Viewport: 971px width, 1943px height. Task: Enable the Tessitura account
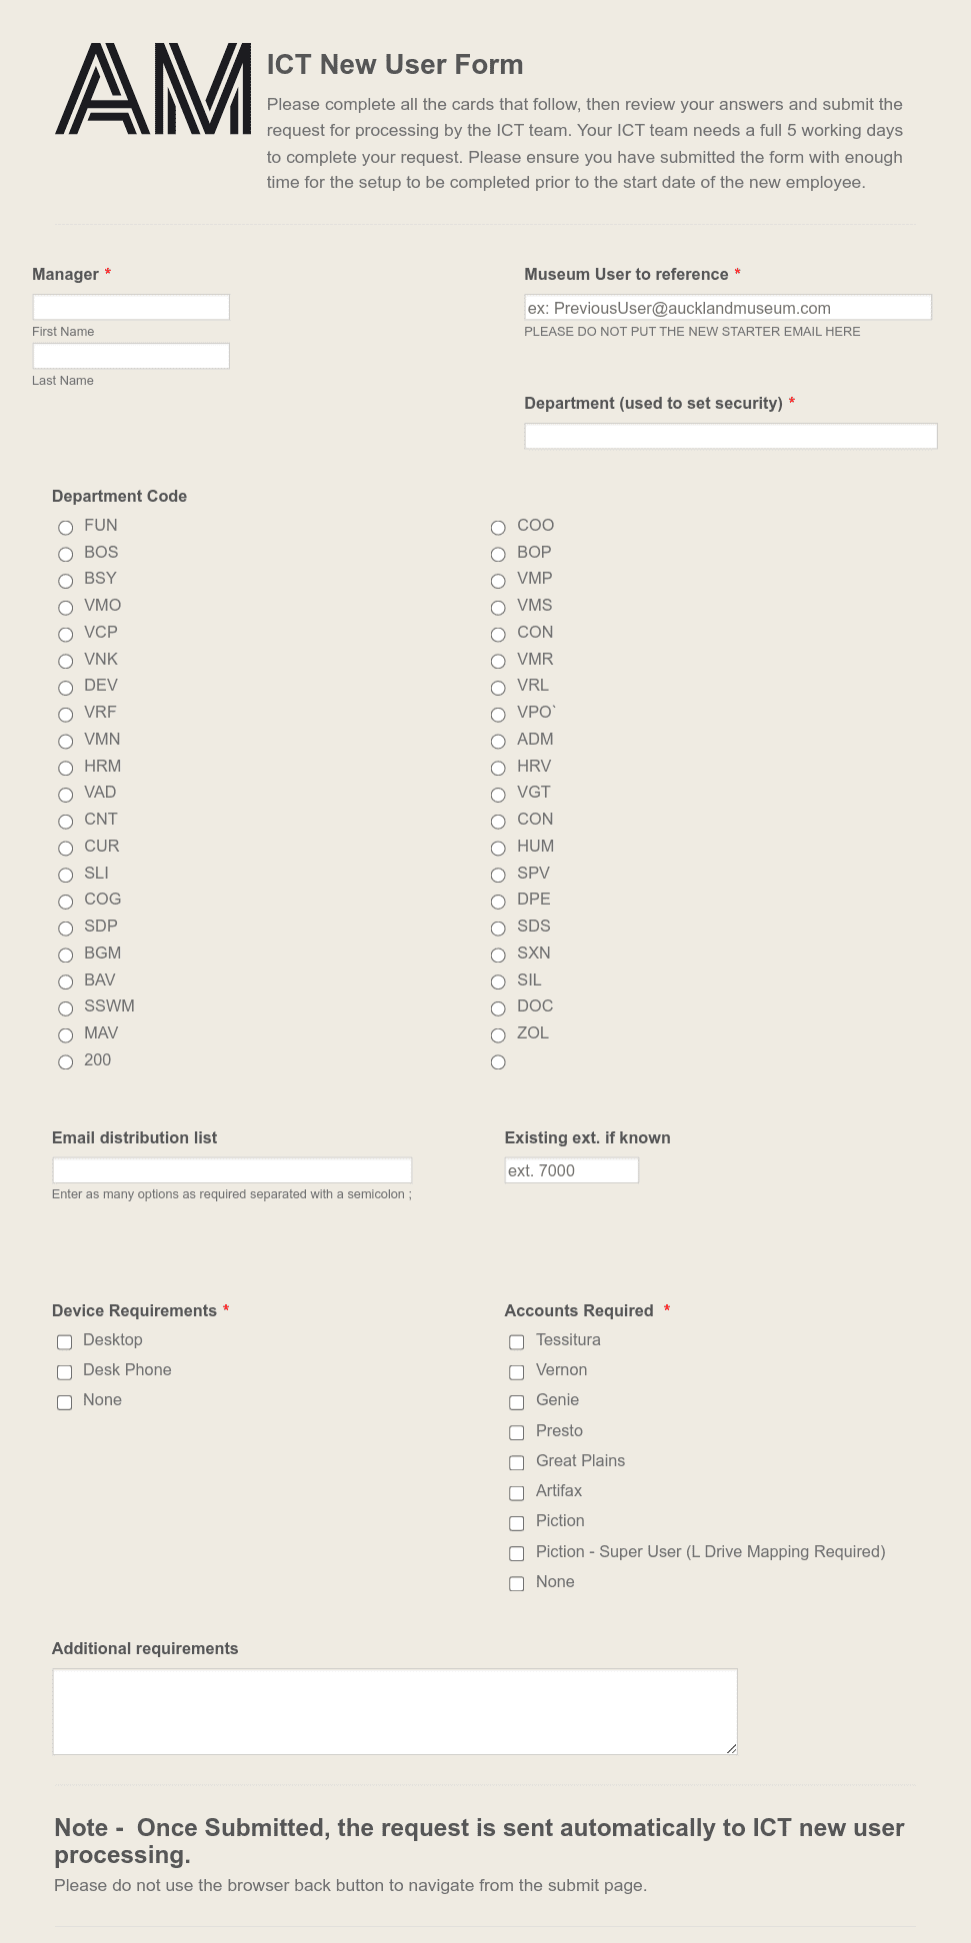(x=516, y=1342)
